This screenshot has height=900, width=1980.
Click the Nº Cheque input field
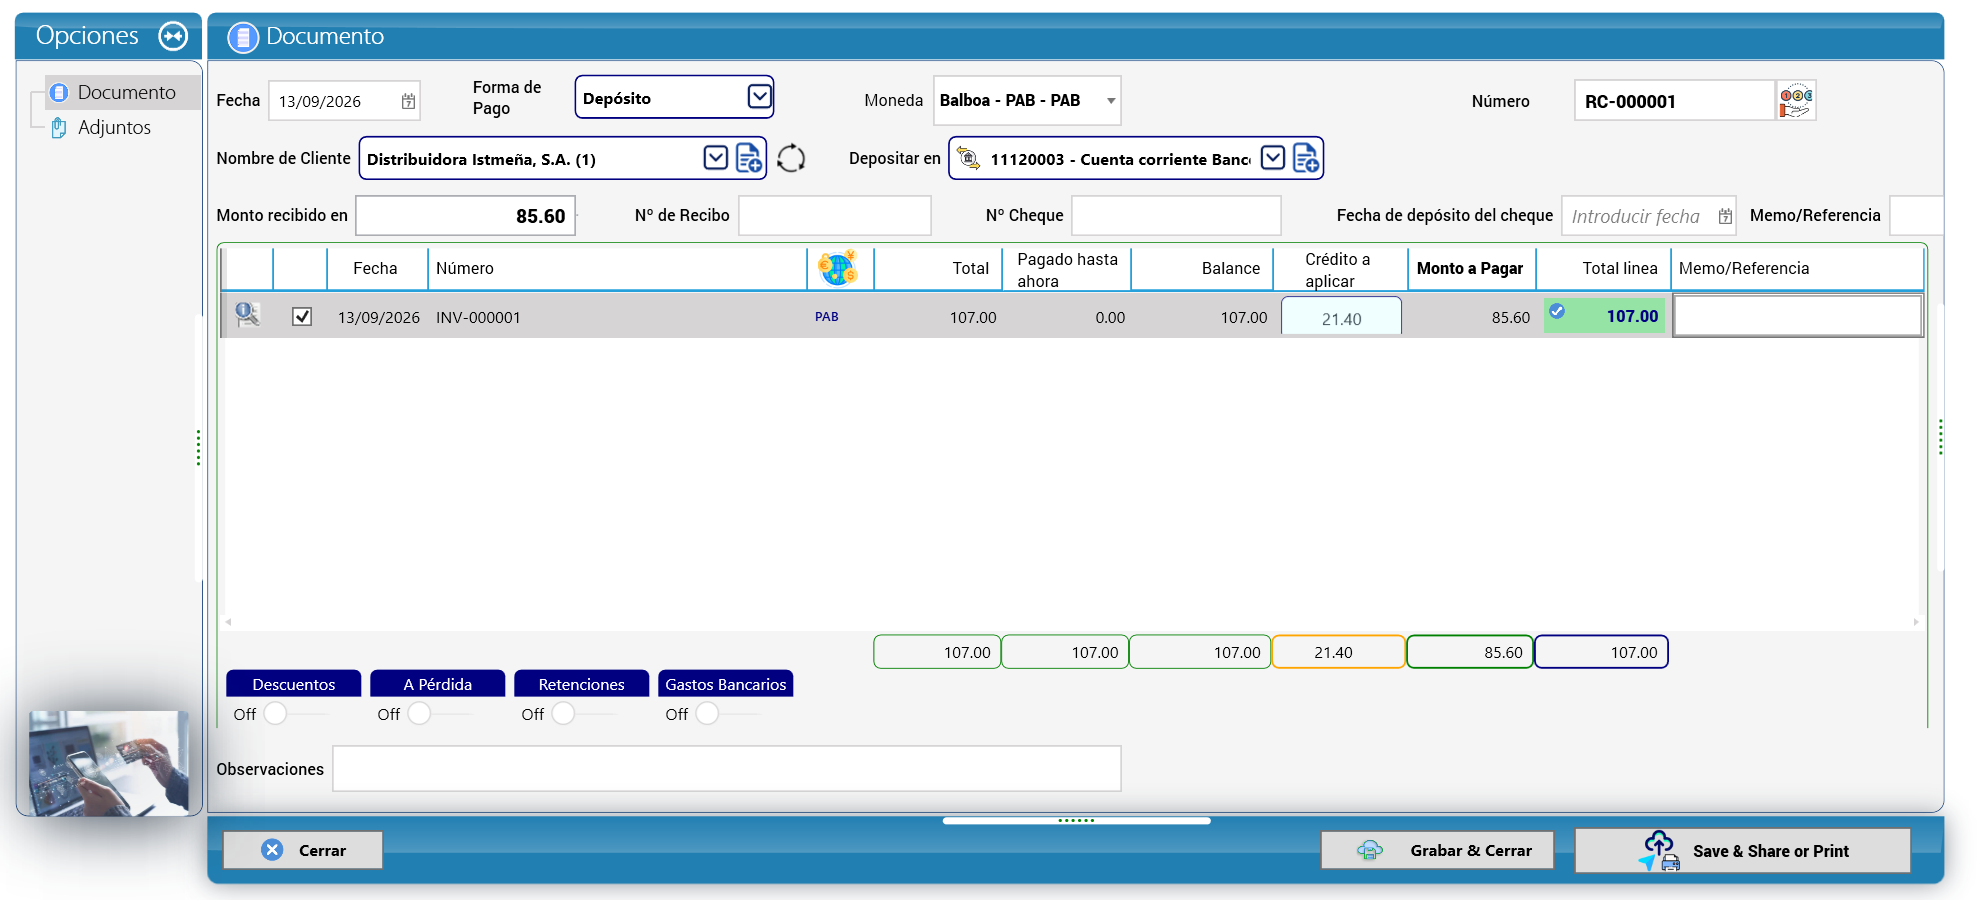pyautogui.click(x=1176, y=216)
